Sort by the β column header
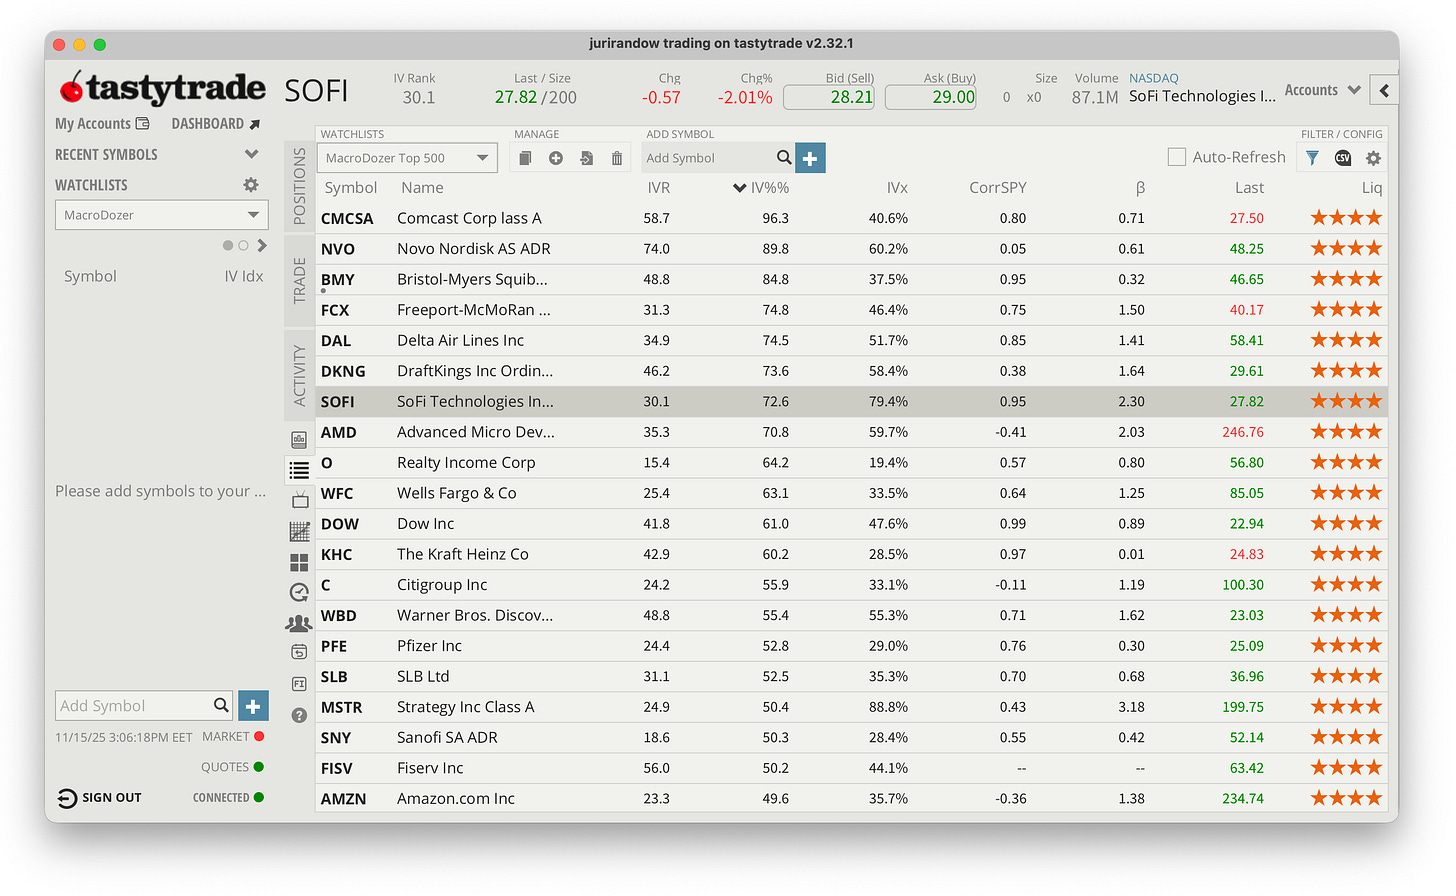This screenshot has height=896, width=1456. pyautogui.click(x=1140, y=188)
